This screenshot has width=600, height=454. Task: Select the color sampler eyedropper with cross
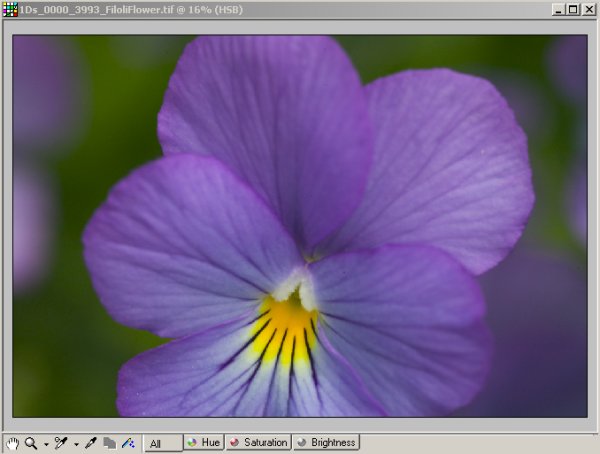click(61, 443)
